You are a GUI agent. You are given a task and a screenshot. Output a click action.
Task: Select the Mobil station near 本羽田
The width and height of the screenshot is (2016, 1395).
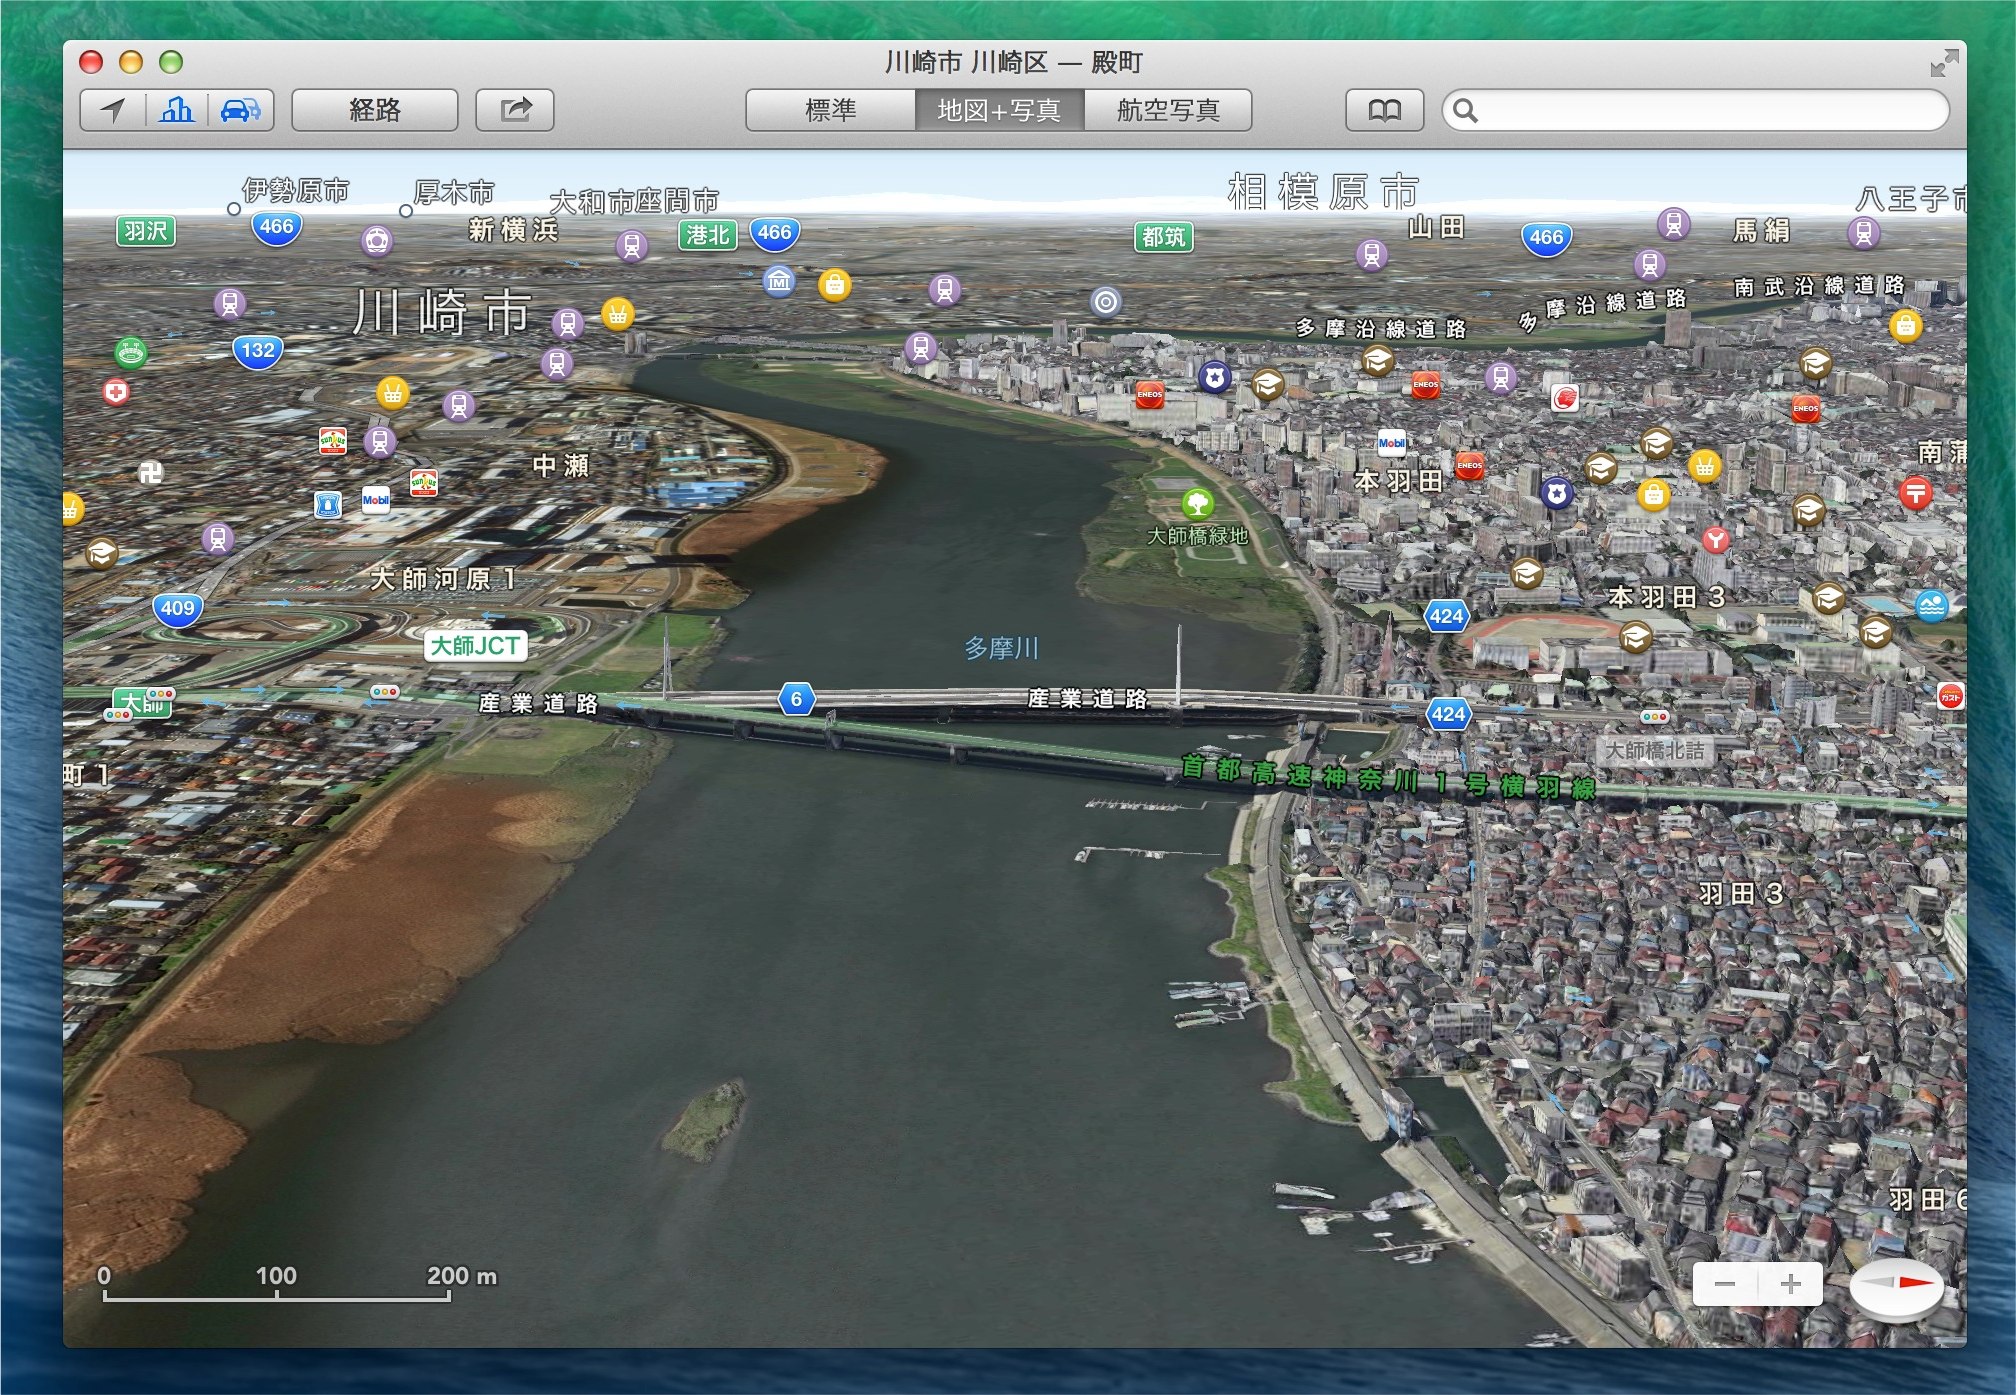coord(1391,443)
